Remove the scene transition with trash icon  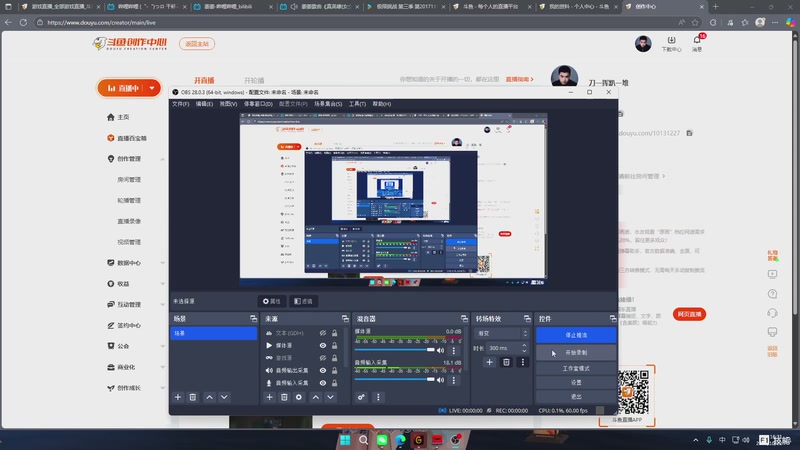[506, 362]
